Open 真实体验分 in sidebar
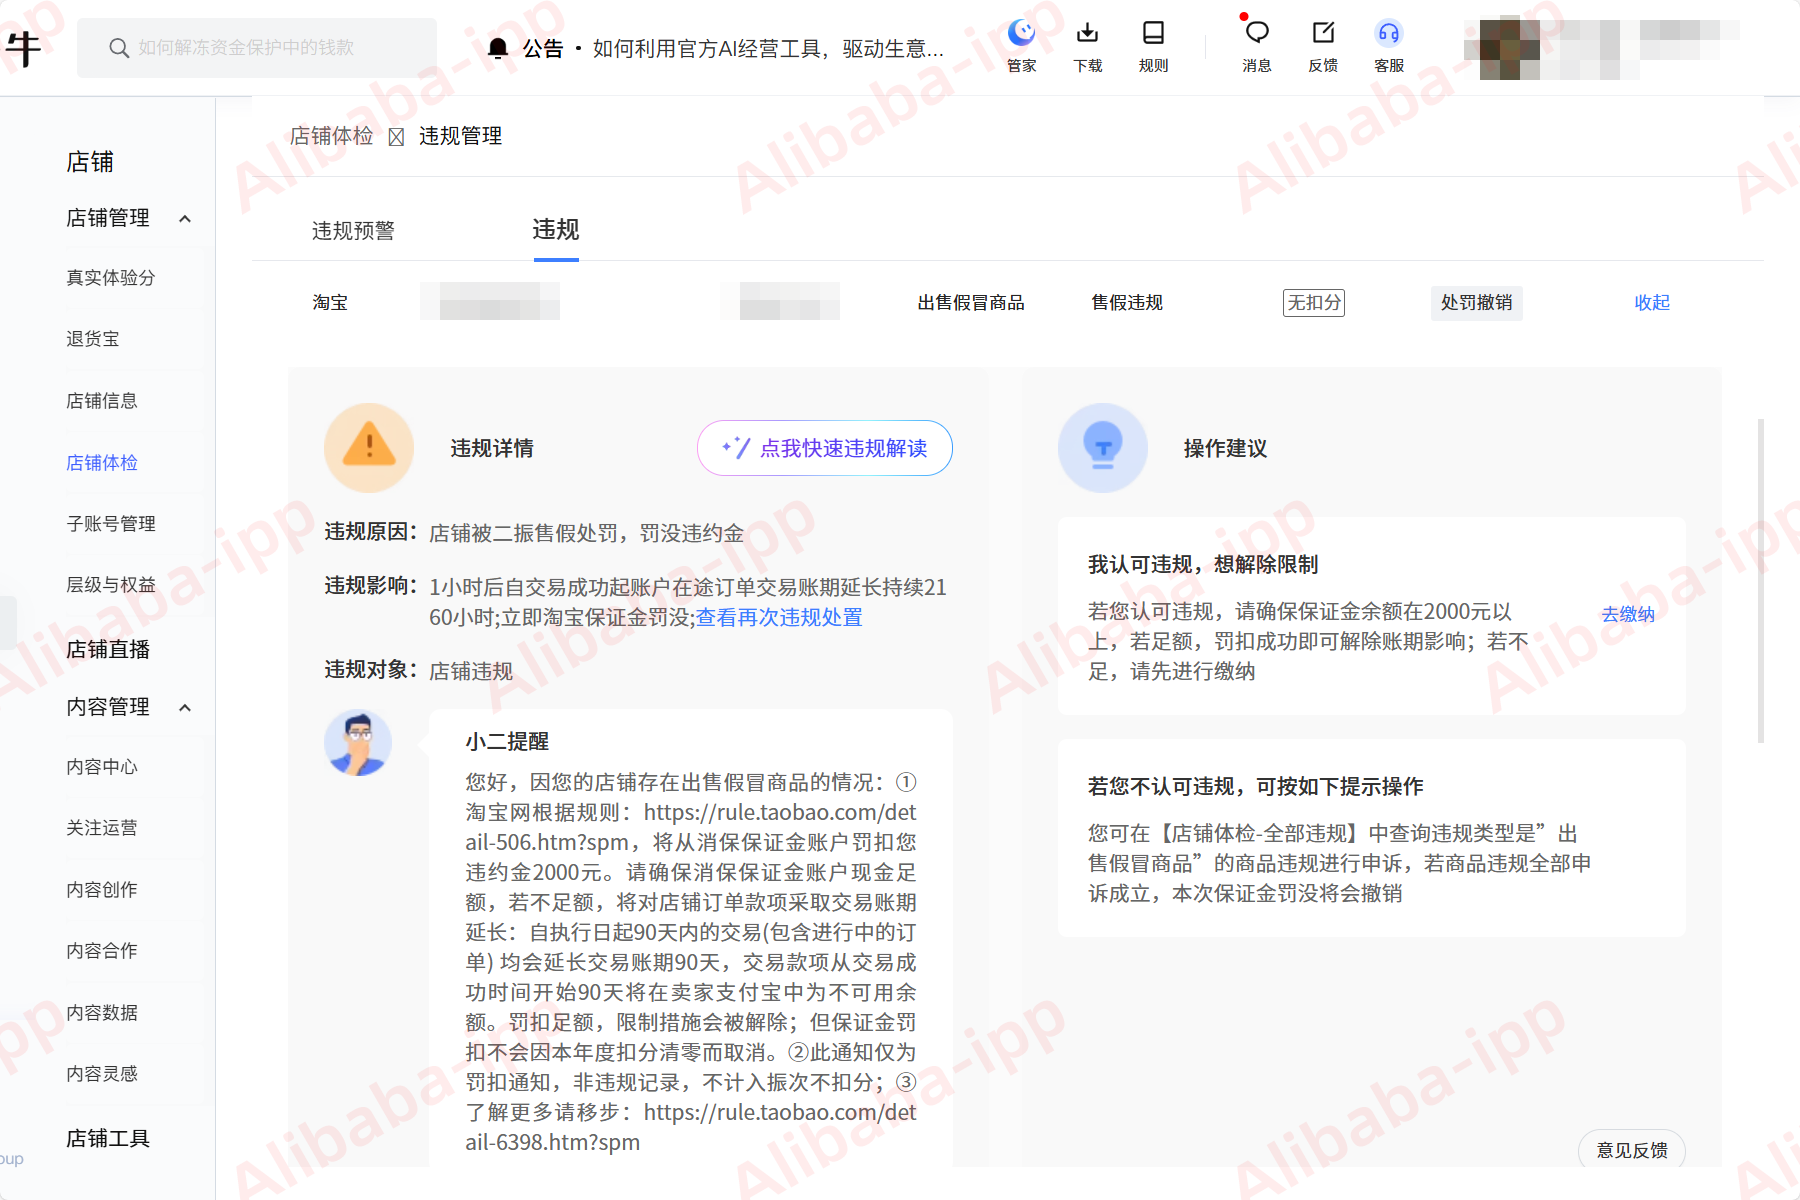 point(110,277)
